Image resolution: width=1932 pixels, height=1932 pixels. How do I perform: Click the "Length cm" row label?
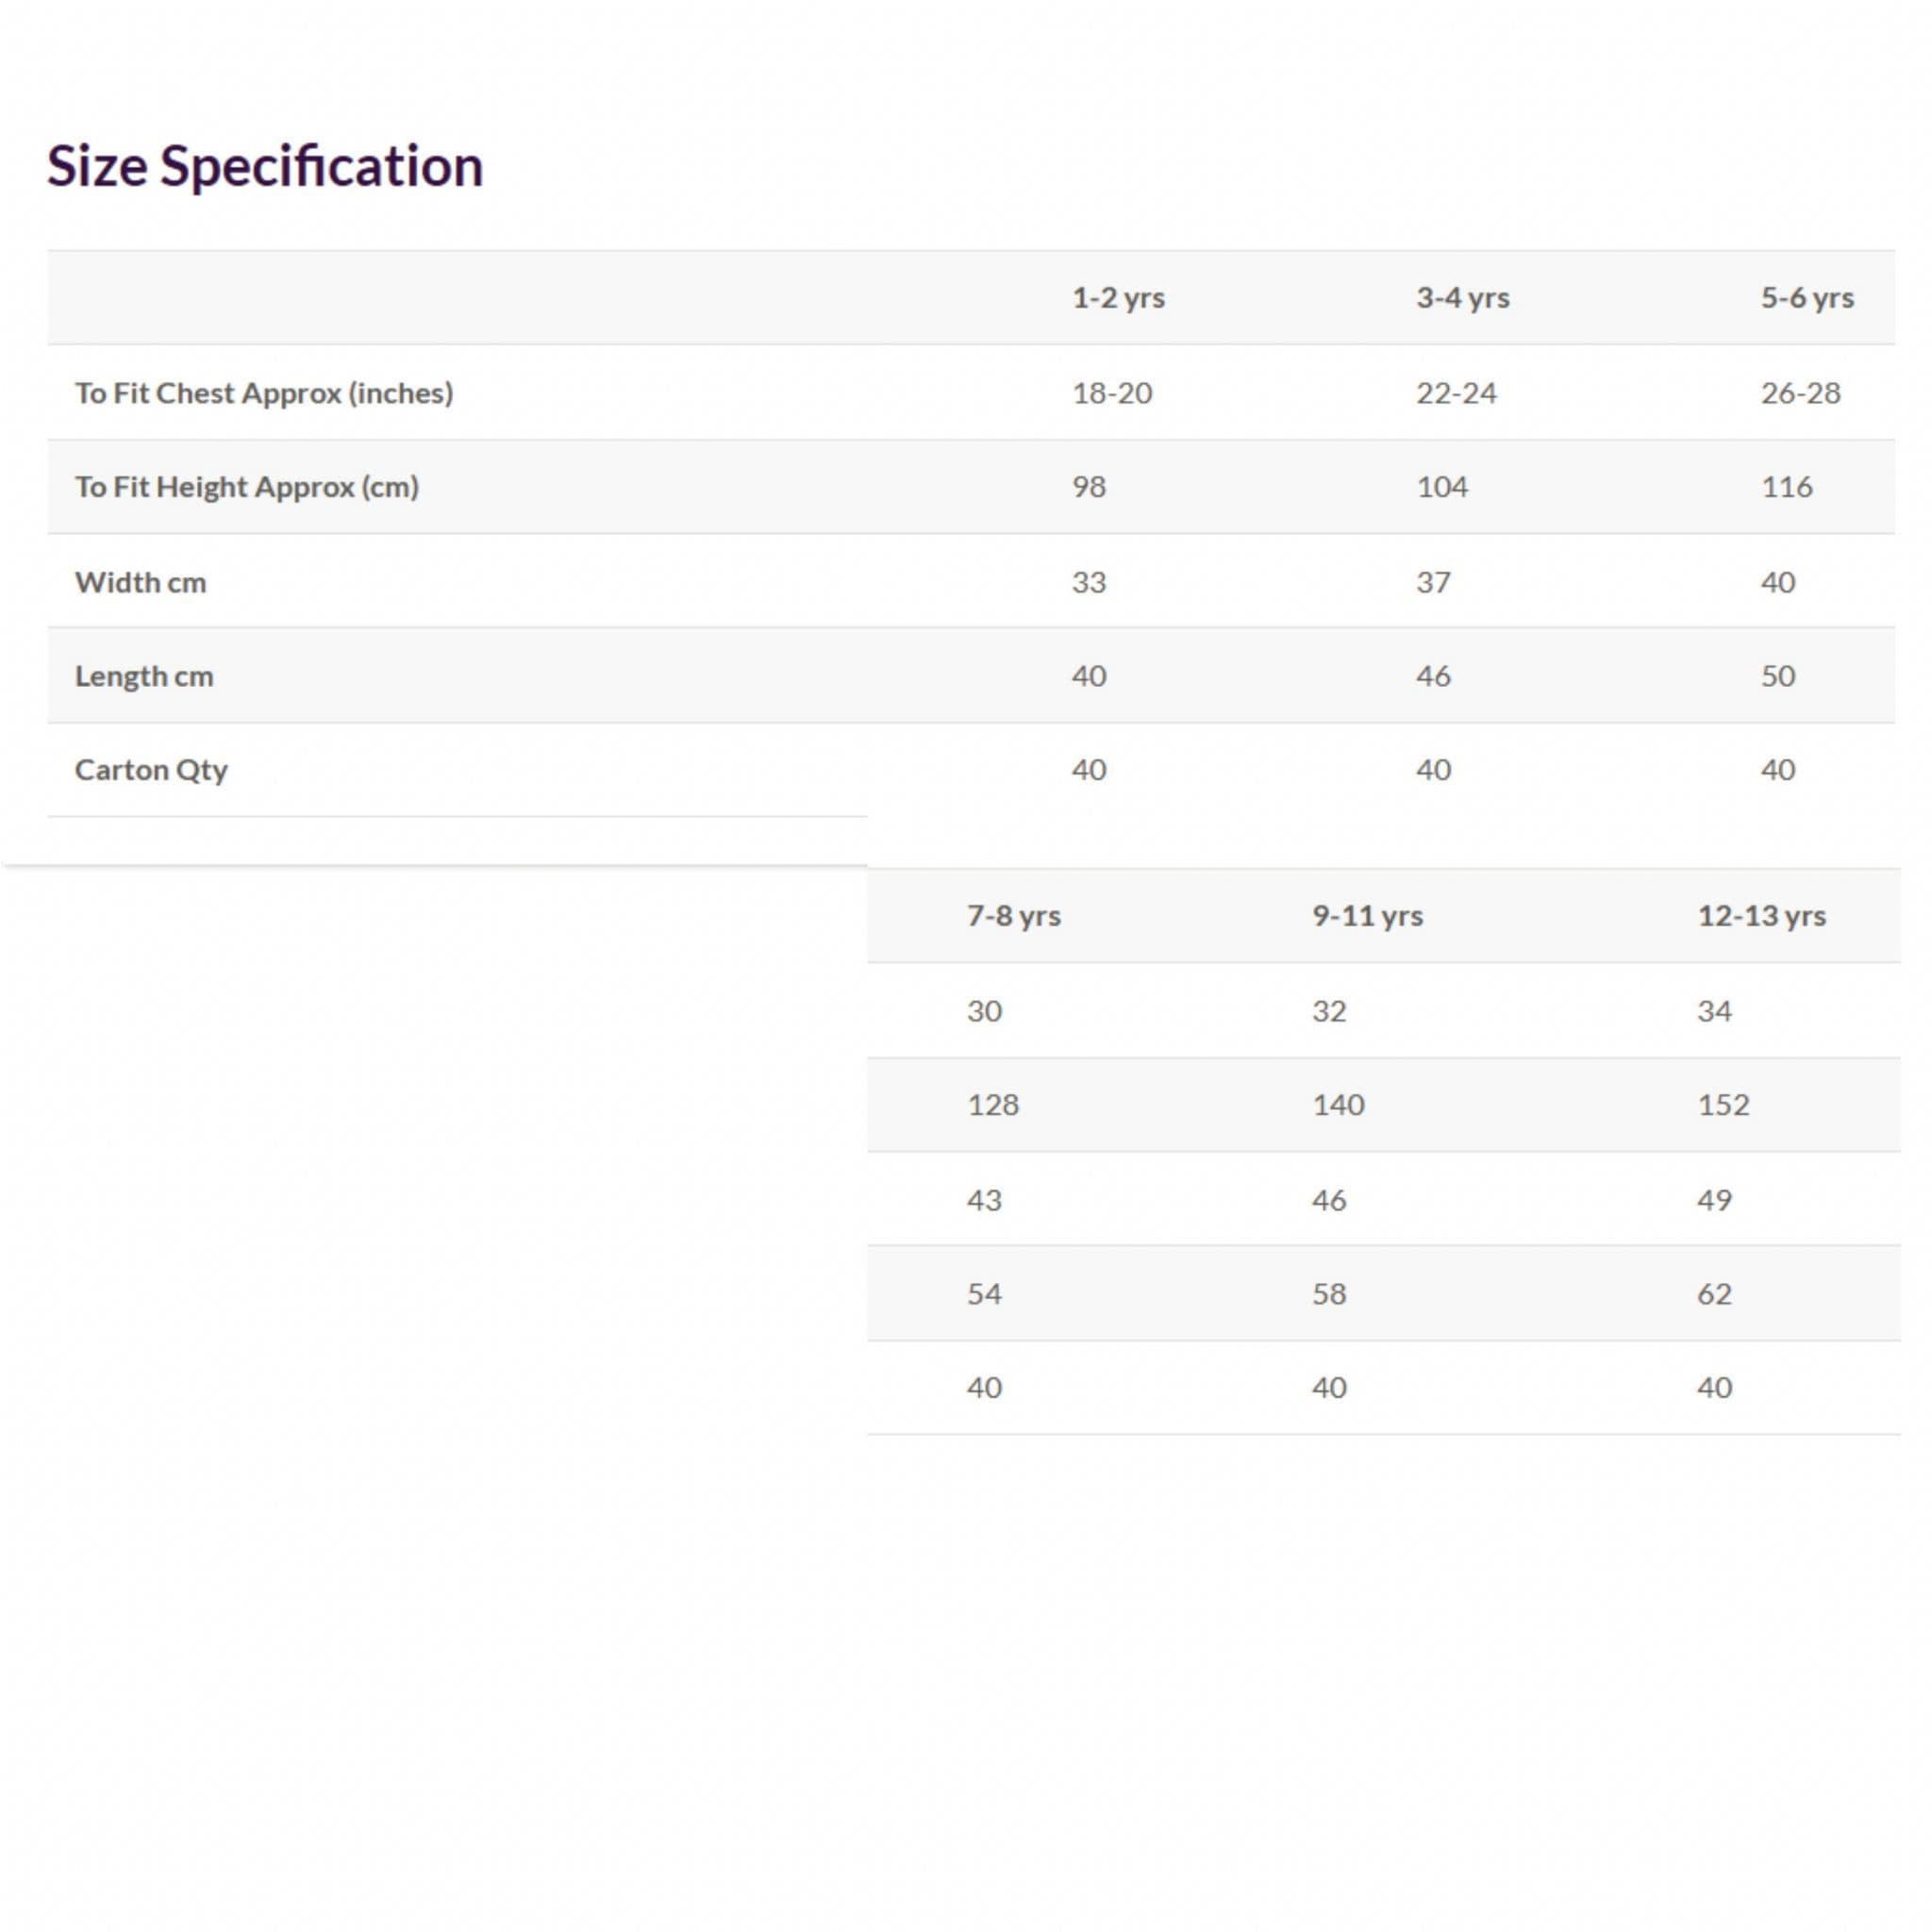pos(144,676)
